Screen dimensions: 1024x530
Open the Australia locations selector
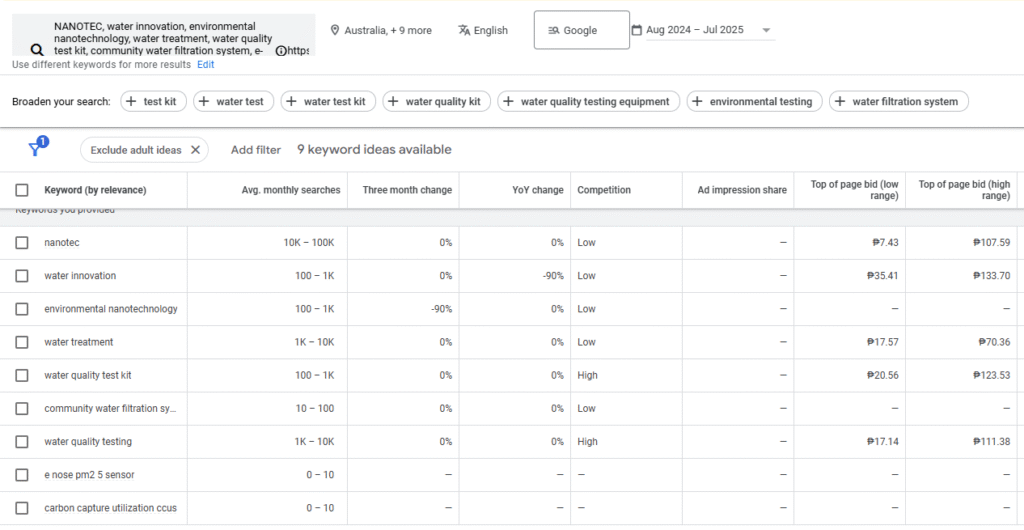[387, 30]
